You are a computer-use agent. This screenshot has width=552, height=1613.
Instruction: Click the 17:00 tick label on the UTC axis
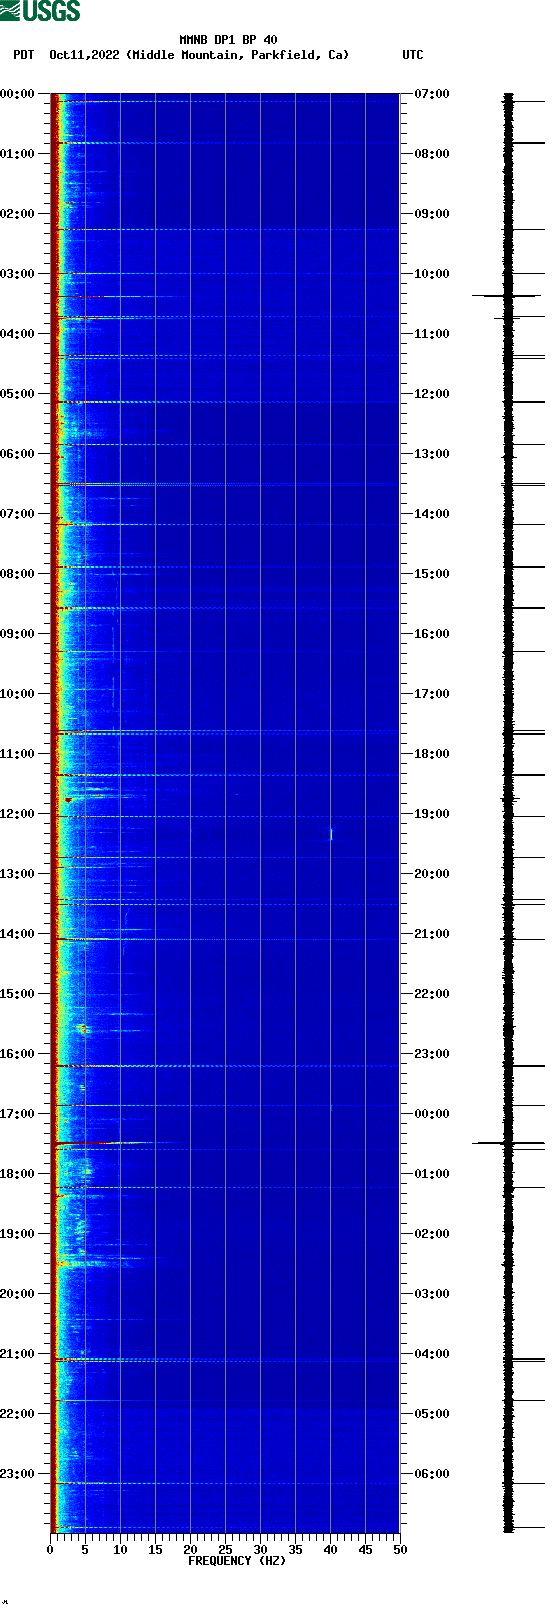coord(432,694)
